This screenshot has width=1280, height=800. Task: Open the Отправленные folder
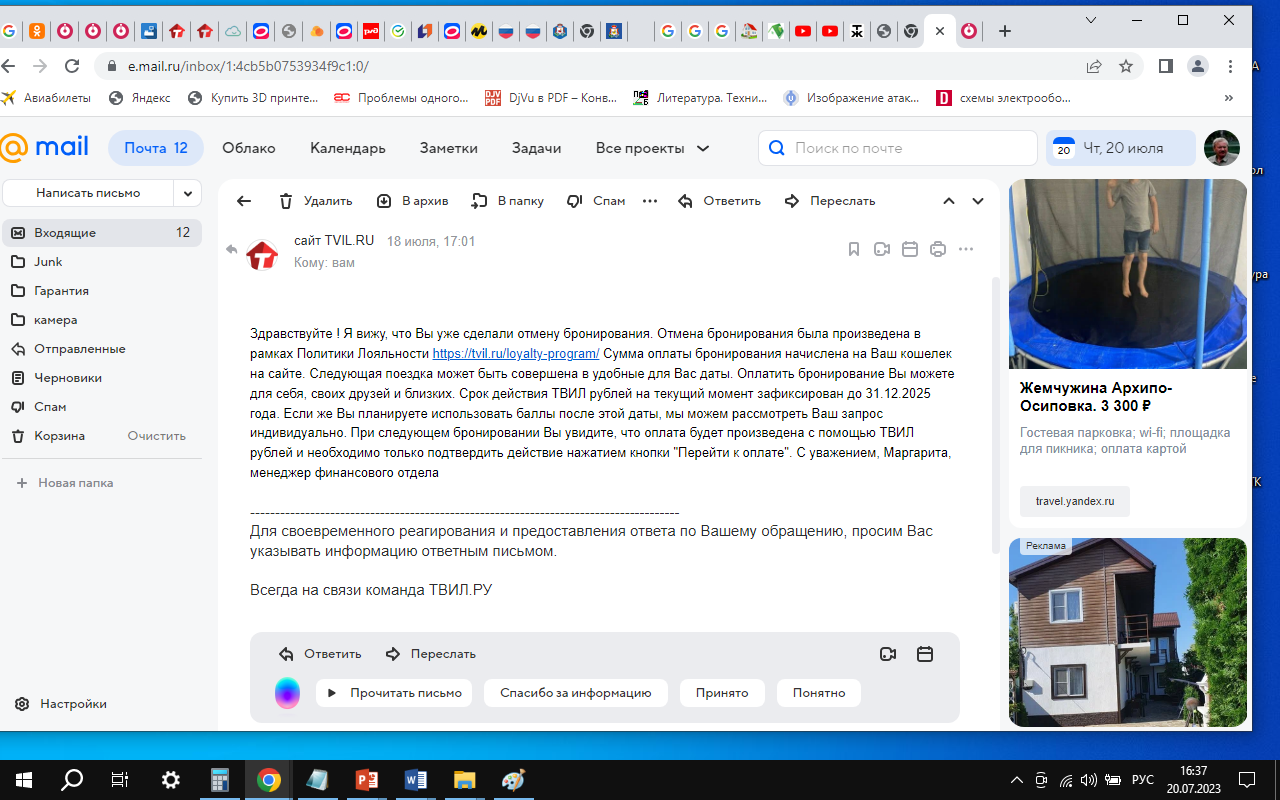point(101,348)
